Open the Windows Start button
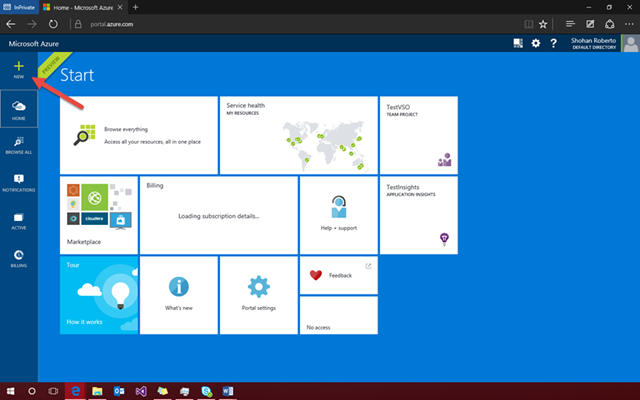The image size is (640, 400). 11,391
